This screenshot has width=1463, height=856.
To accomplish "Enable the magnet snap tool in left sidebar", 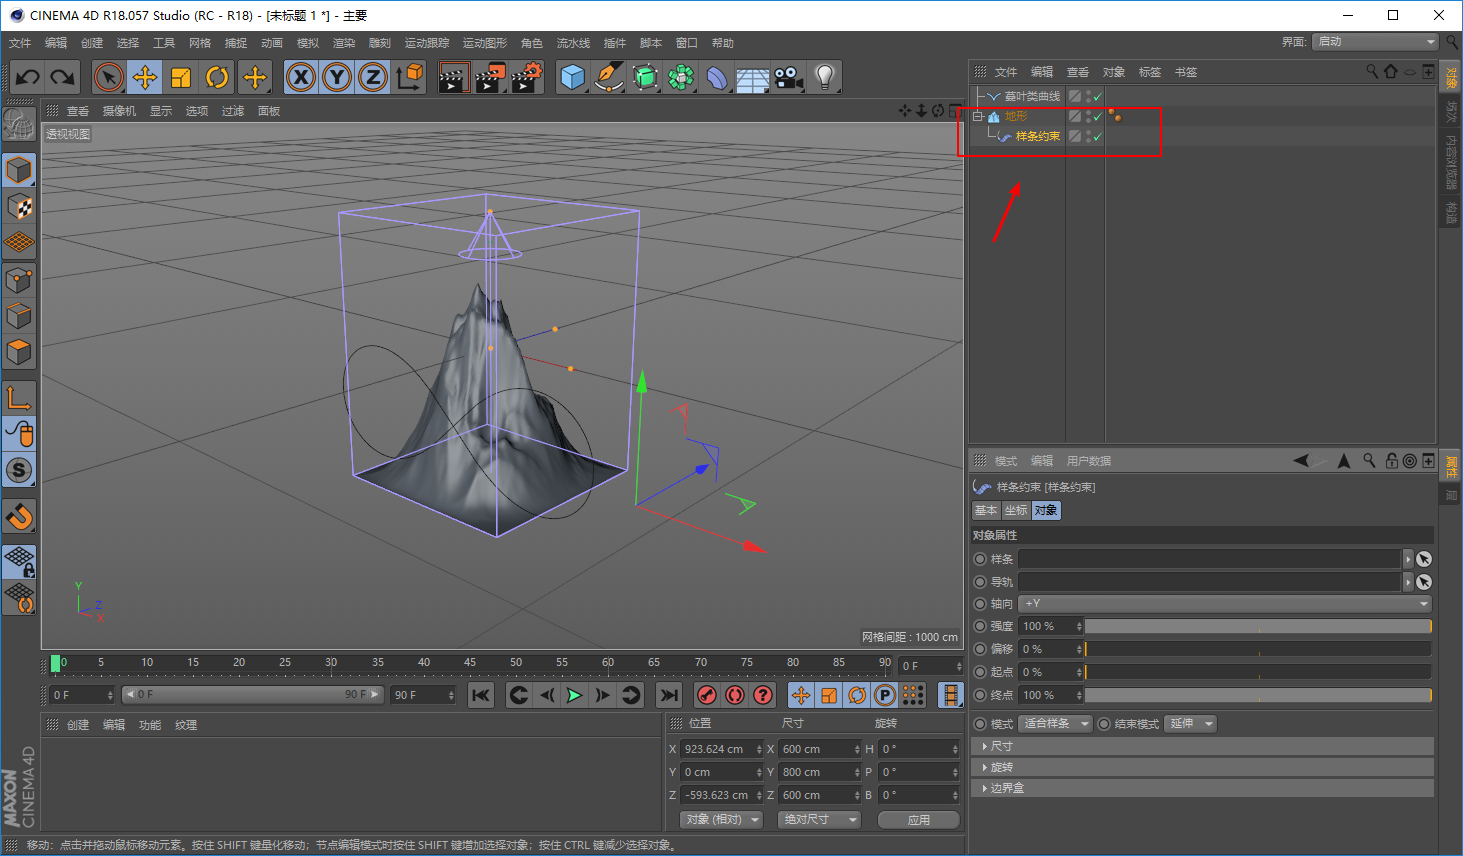I will point(19,517).
